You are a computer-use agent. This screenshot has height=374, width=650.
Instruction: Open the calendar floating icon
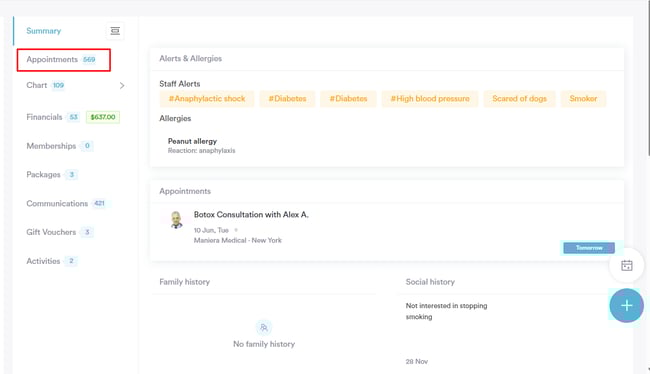tap(626, 265)
